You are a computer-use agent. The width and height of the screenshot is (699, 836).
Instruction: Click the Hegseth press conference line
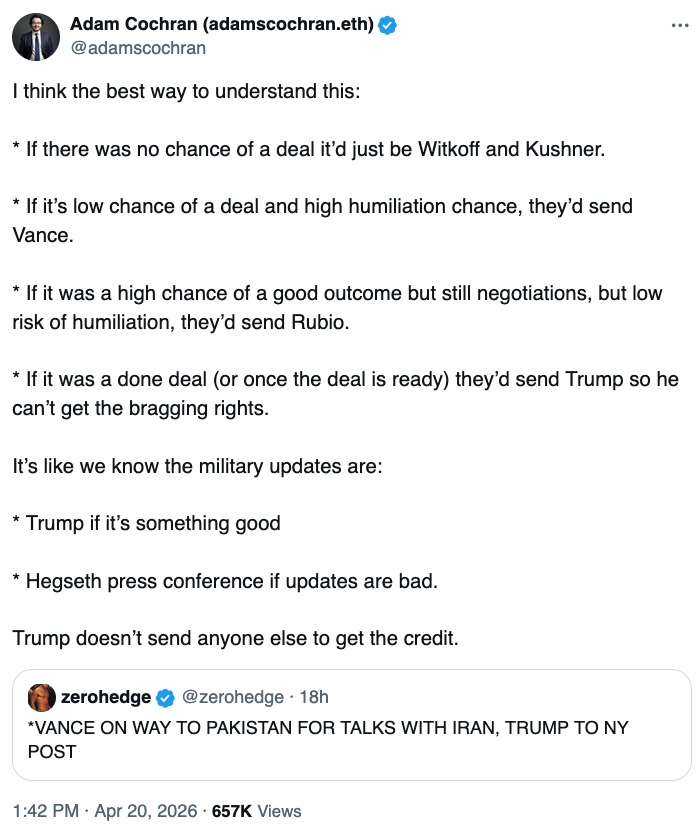click(x=225, y=580)
